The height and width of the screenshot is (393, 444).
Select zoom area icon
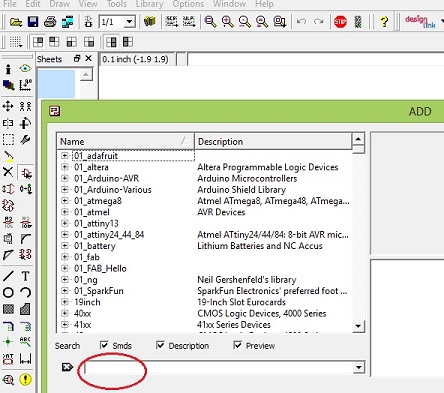pos(279,22)
